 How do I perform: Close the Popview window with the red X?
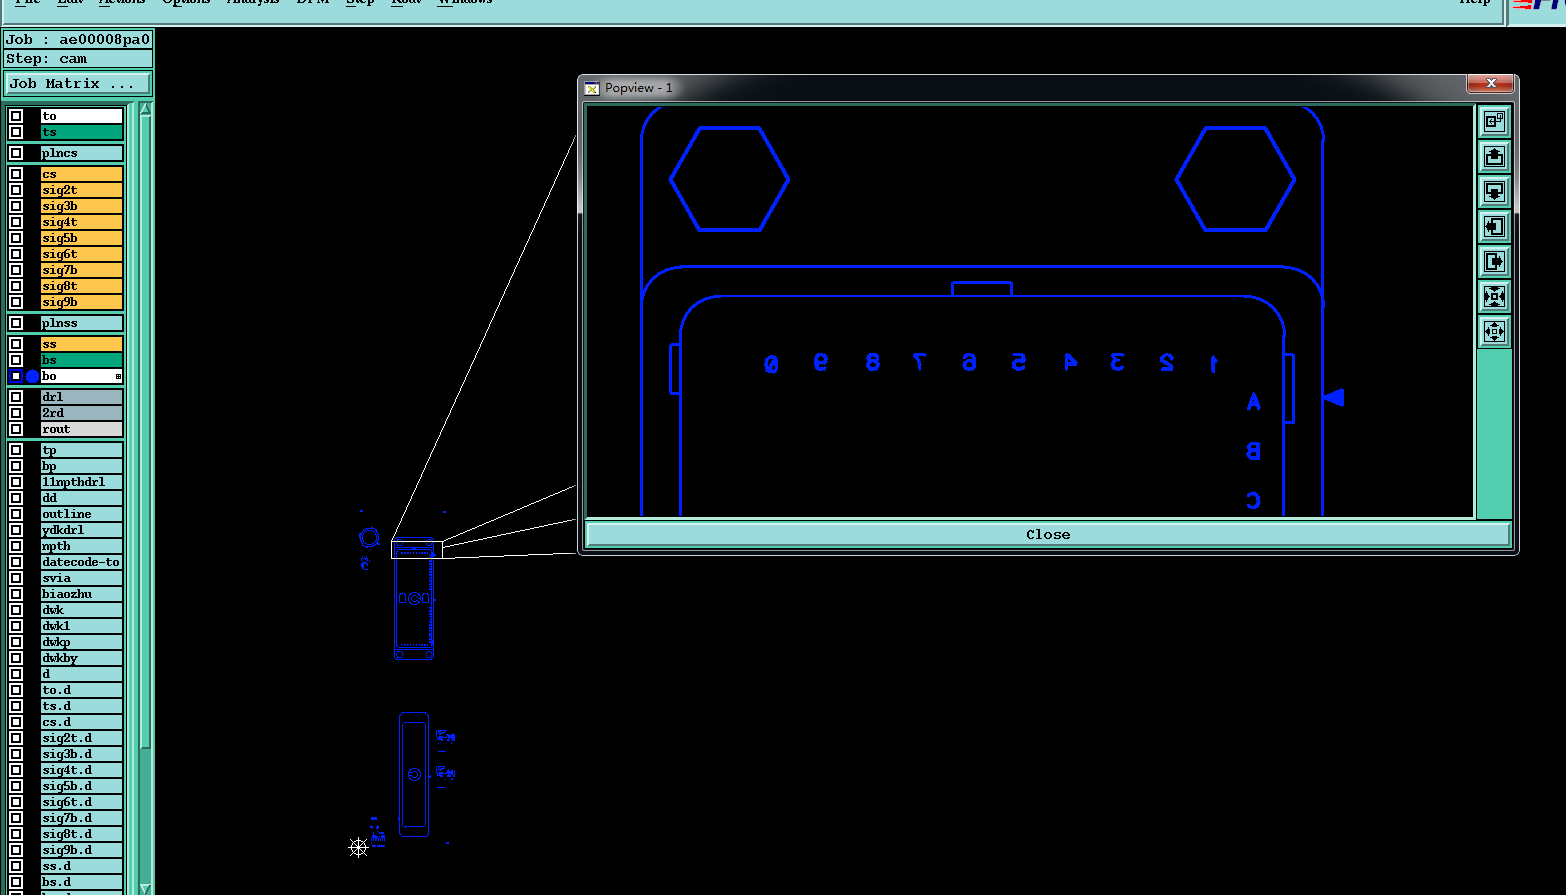pos(1490,83)
